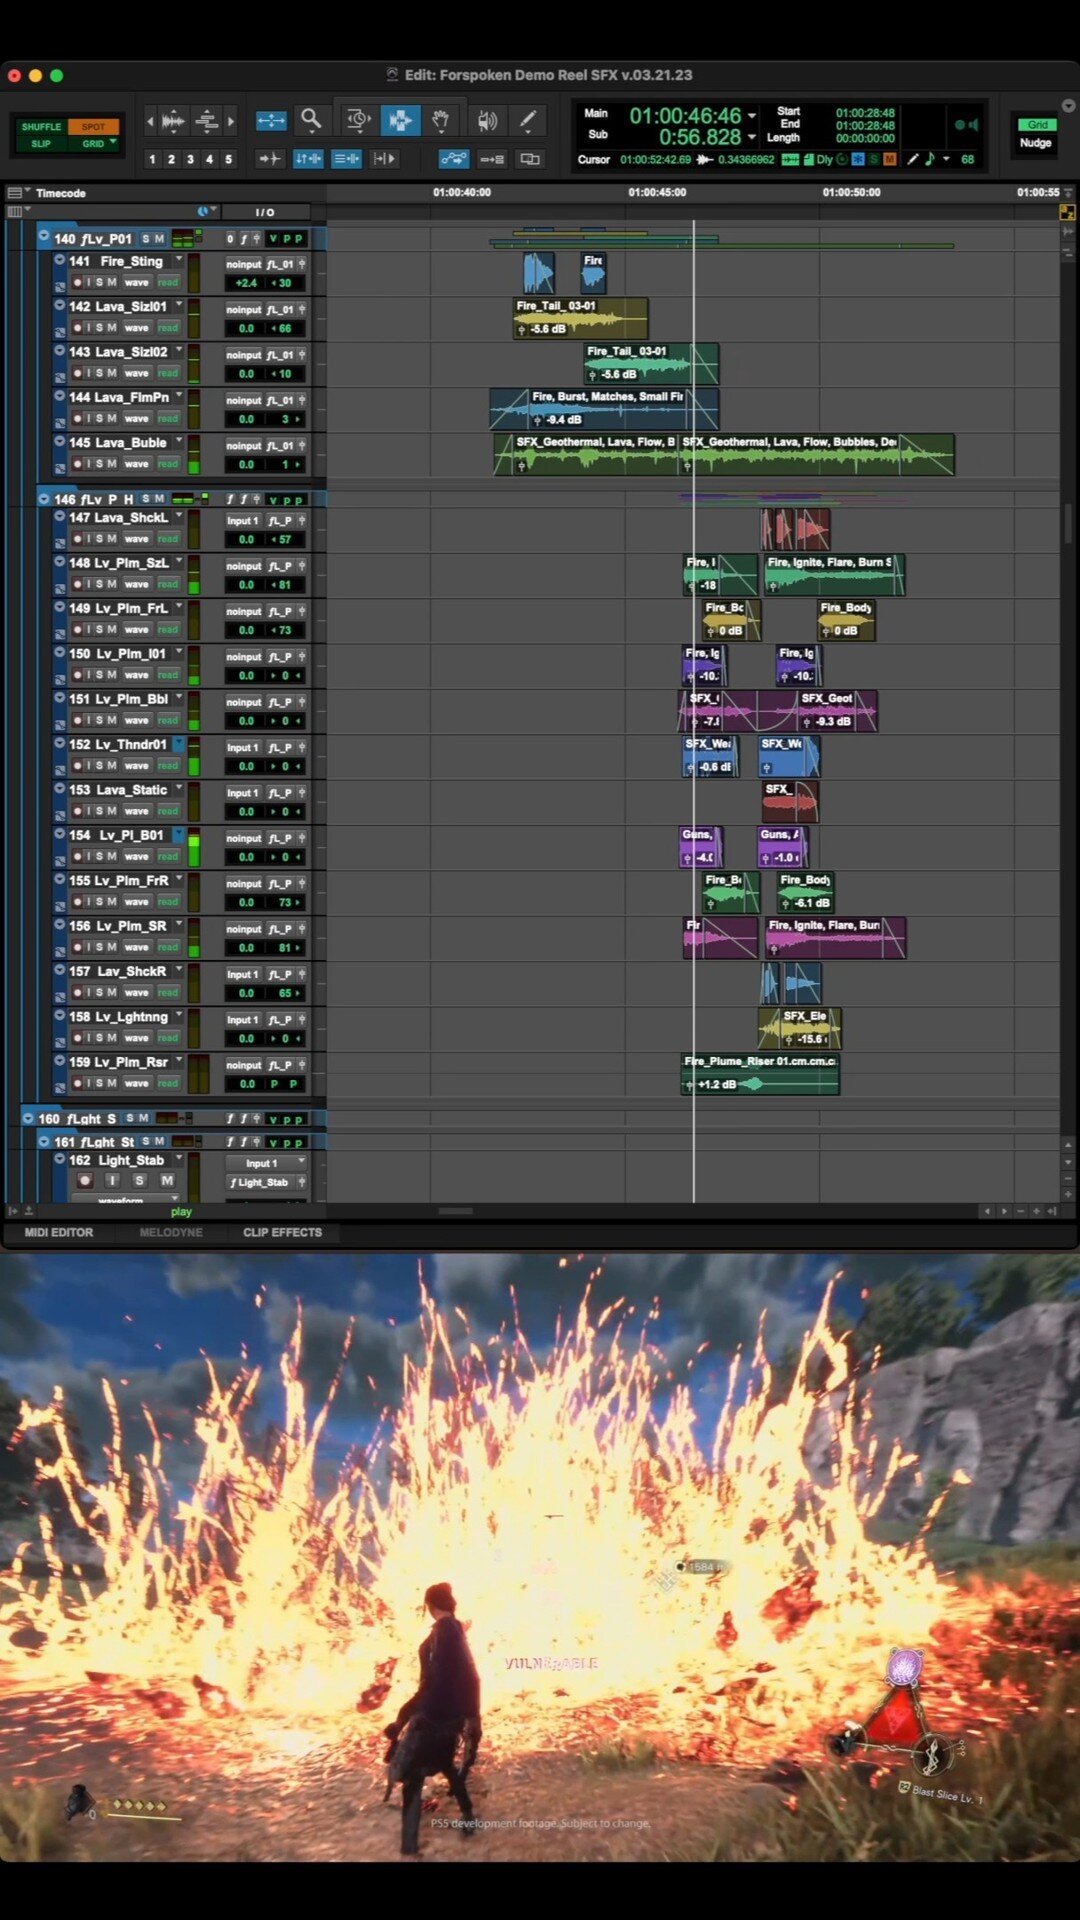Select the Trim tool
The image size is (1080, 1920).
(357, 121)
